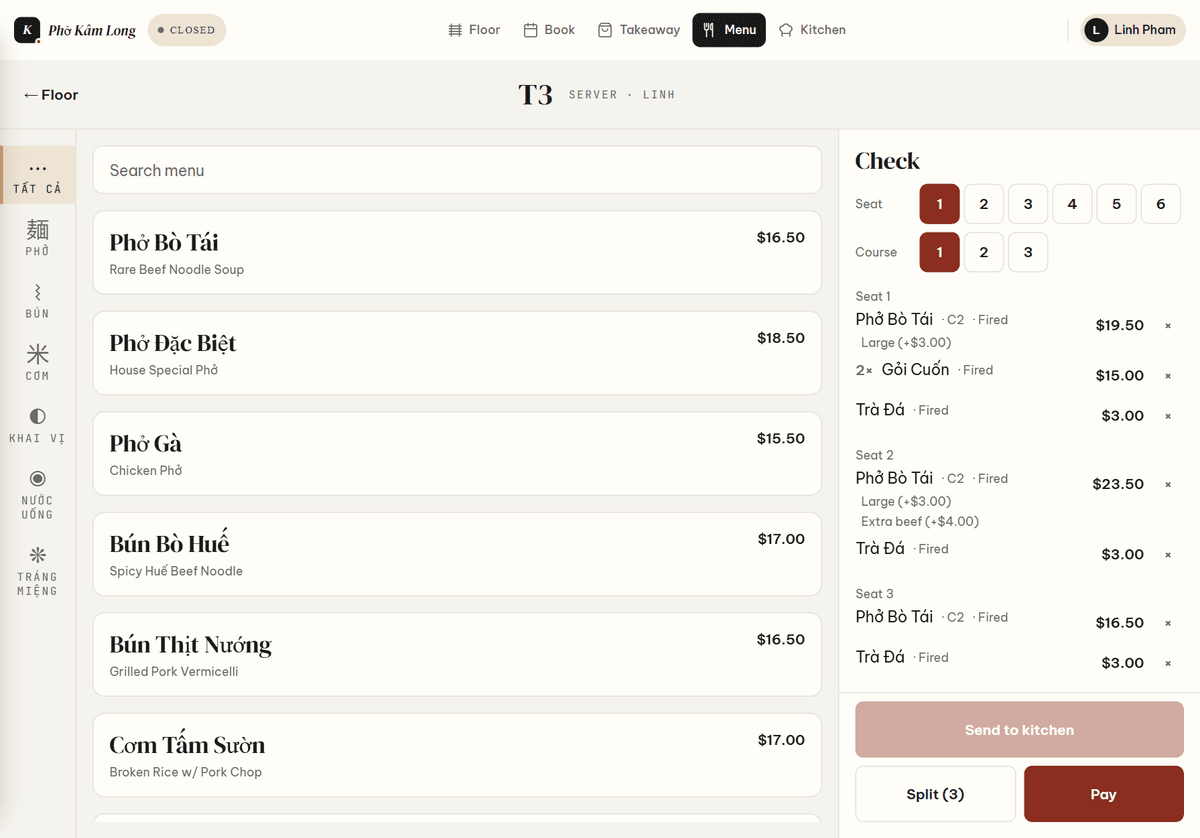Viewport: 1200px width, 838px height.
Task: Remove Seat 3 Phở Bò Tái item
Action: click(1168, 623)
